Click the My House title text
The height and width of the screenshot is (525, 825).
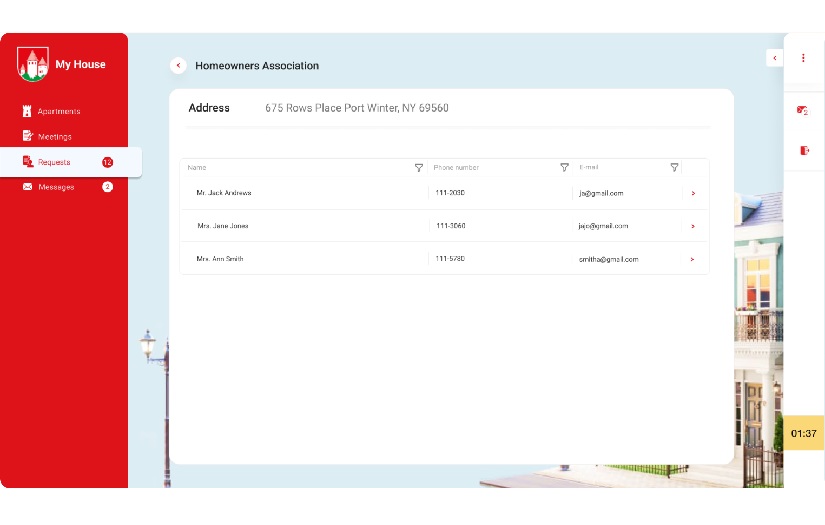(x=81, y=64)
